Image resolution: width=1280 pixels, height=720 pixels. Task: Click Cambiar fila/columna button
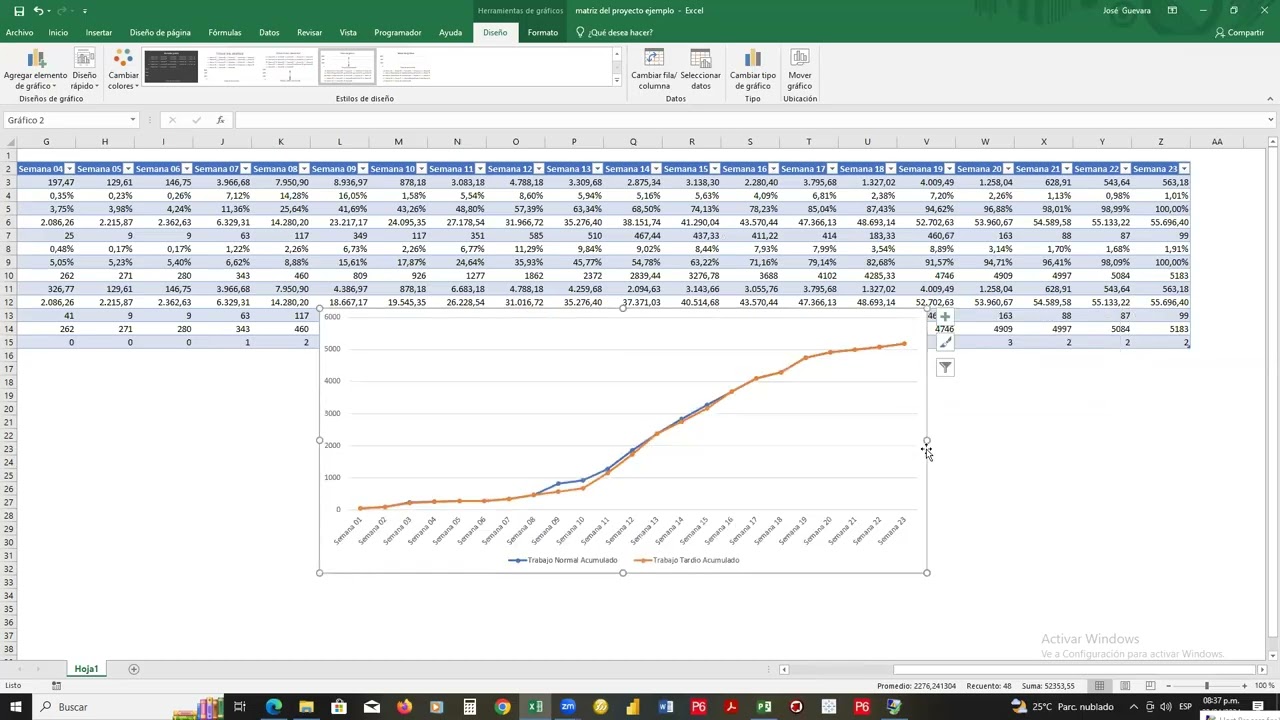point(654,69)
